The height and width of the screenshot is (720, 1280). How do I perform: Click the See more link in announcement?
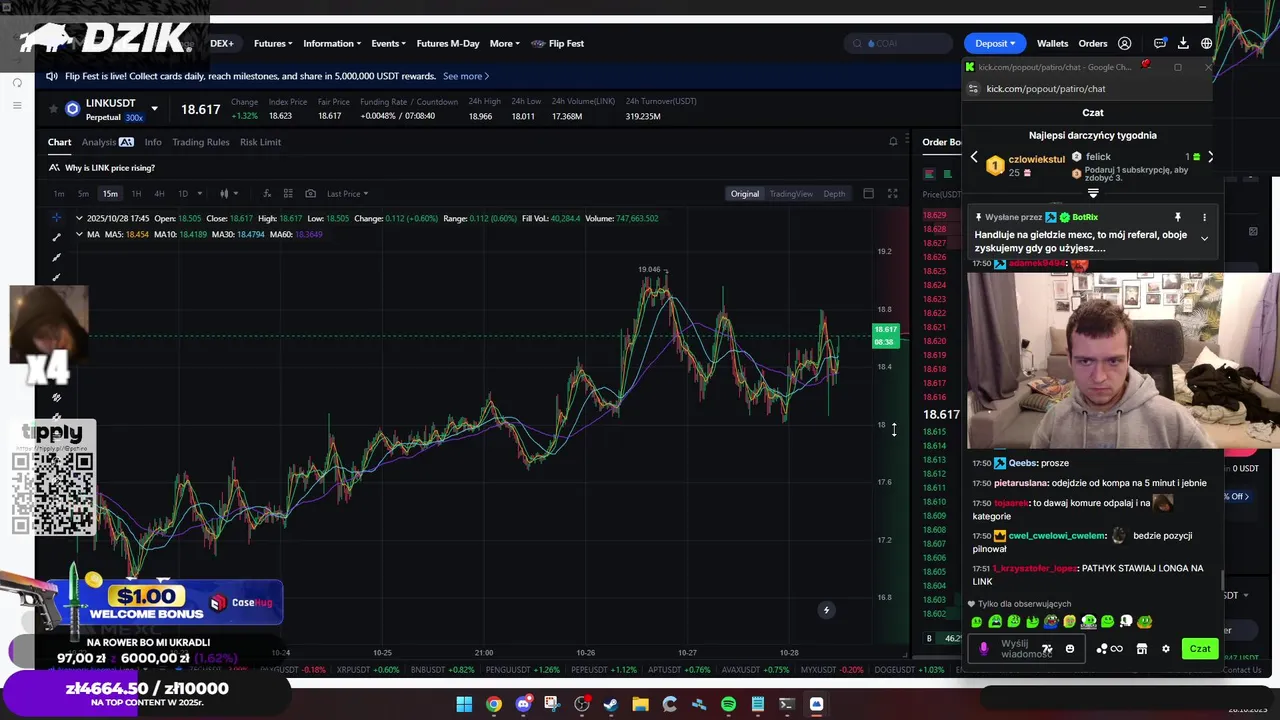[x=466, y=76]
